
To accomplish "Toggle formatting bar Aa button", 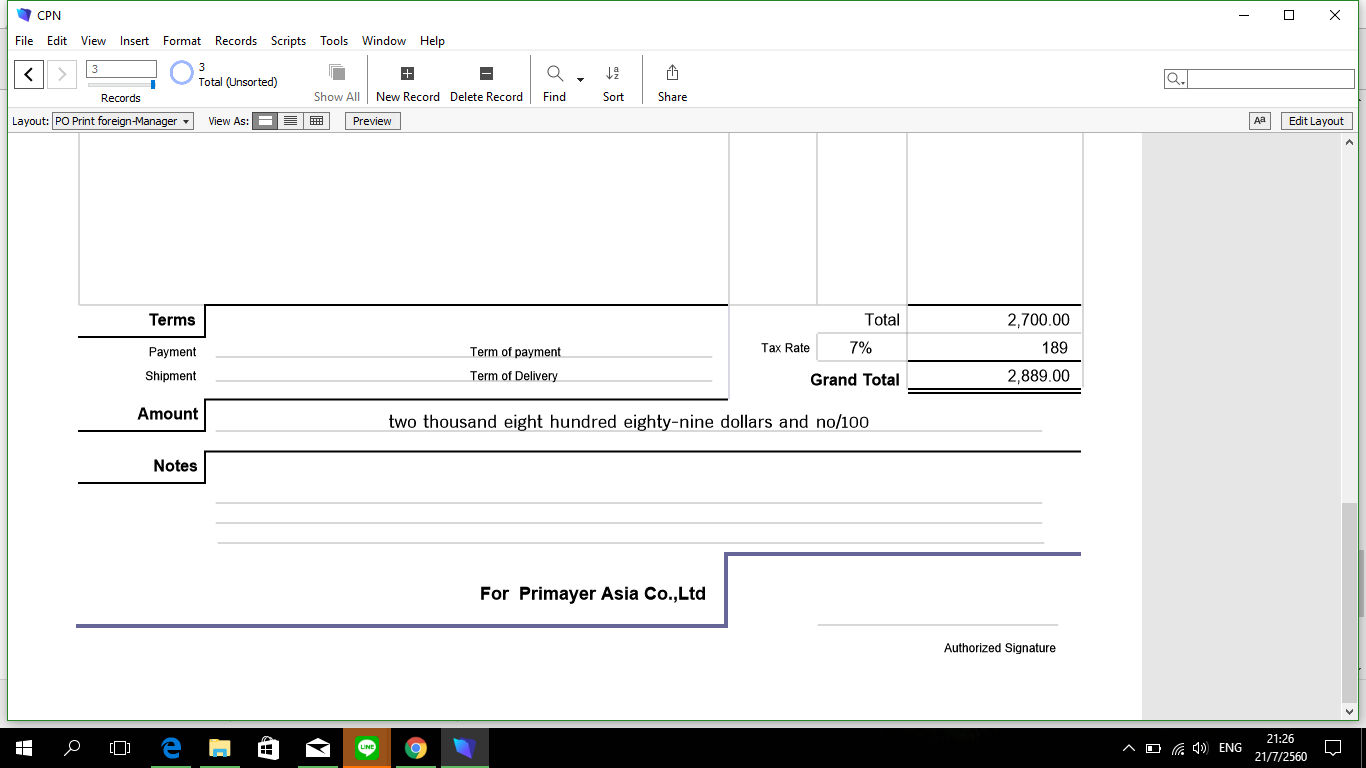I will point(1259,121).
